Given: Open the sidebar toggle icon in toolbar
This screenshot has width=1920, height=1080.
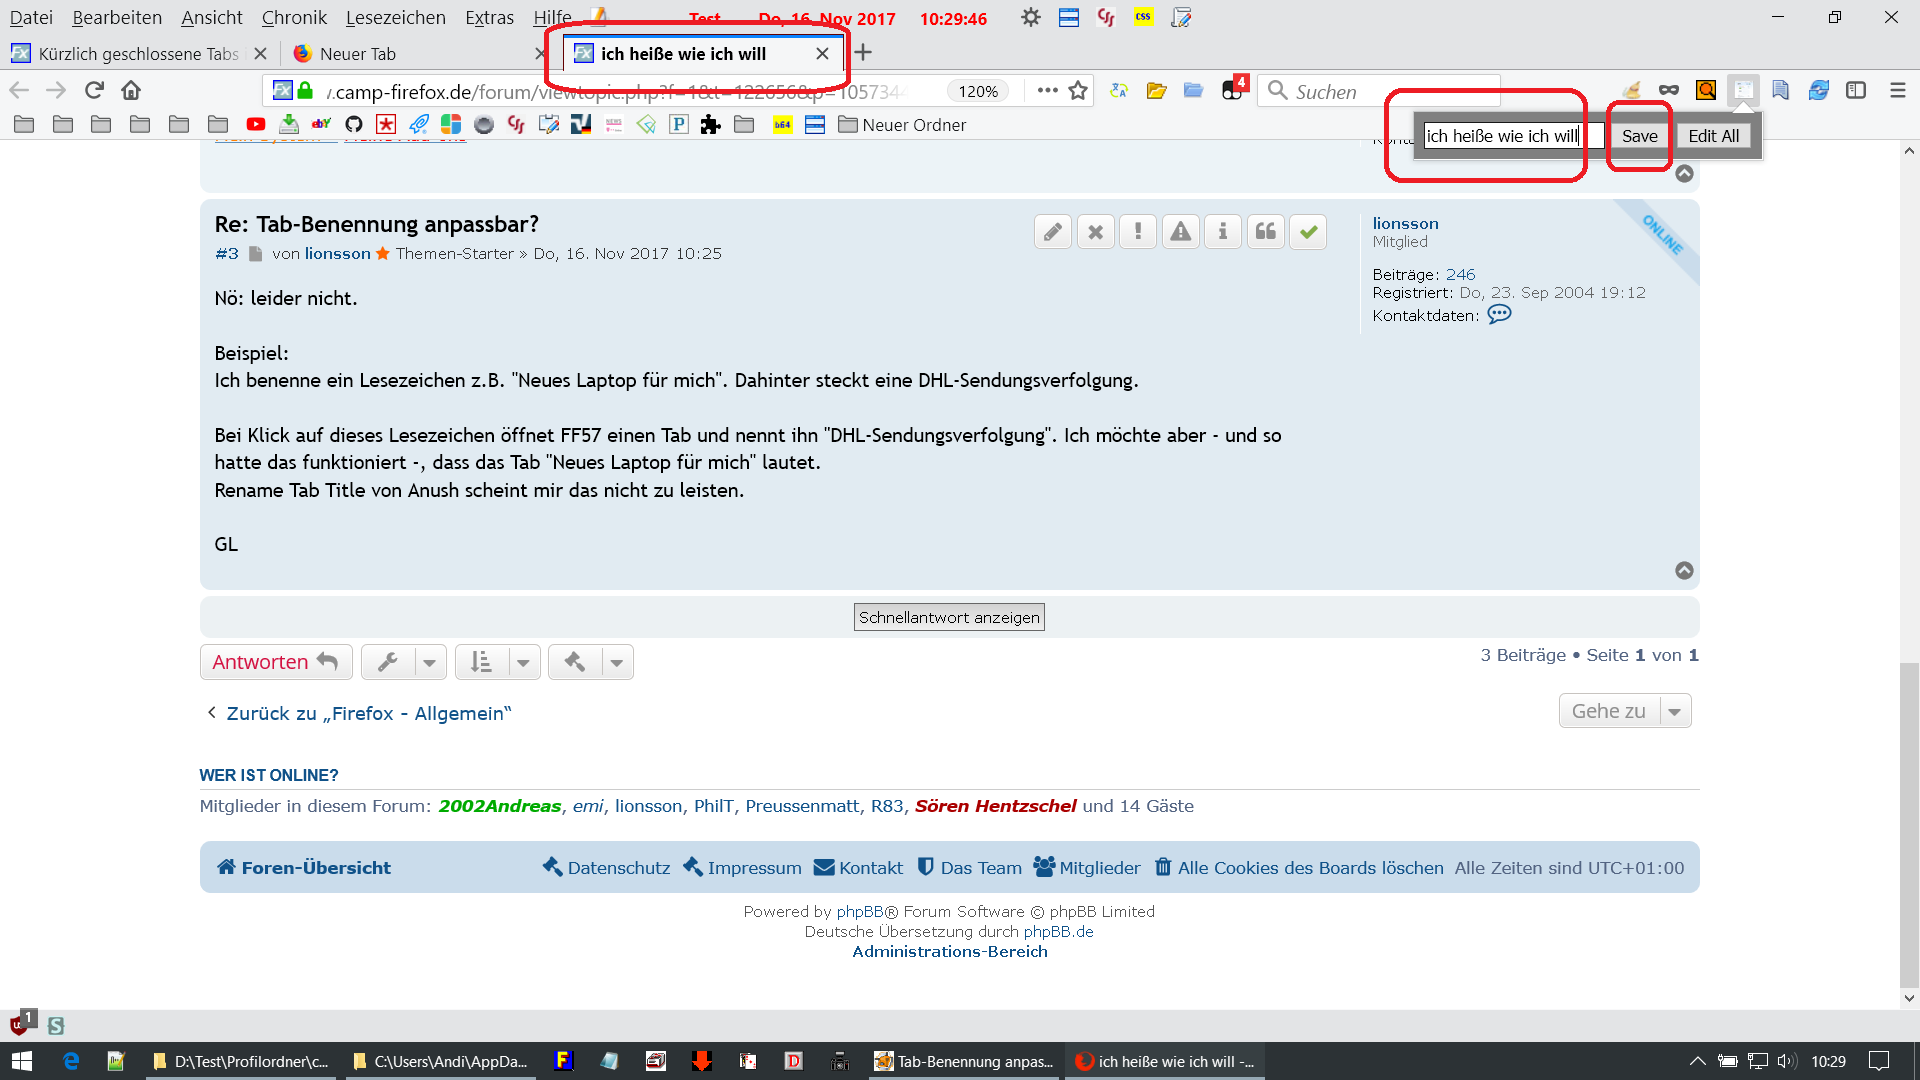Looking at the screenshot, I should [x=1856, y=90].
